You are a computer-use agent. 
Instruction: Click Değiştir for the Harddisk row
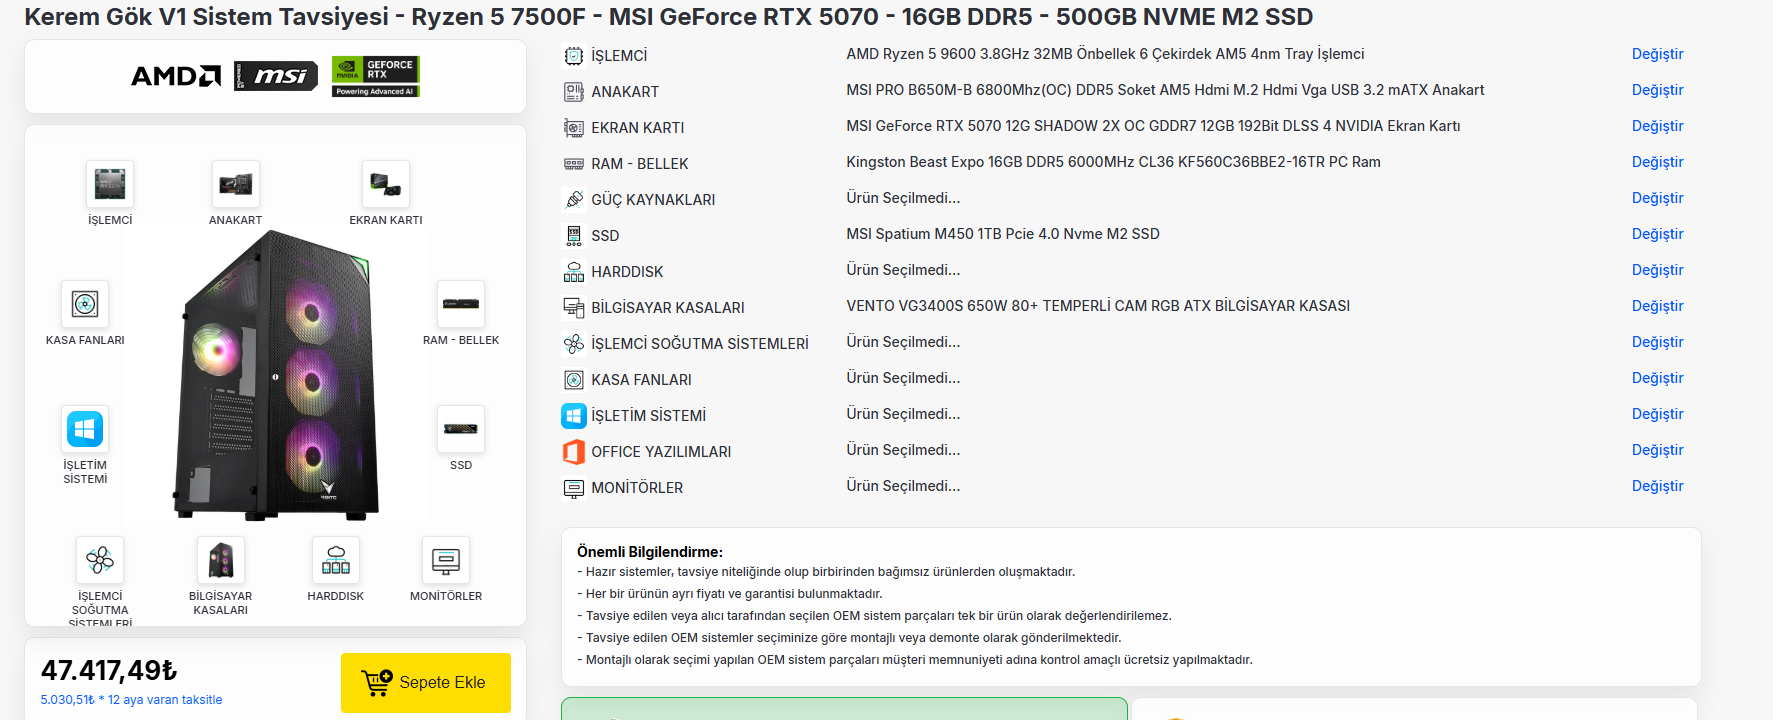(1657, 270)
